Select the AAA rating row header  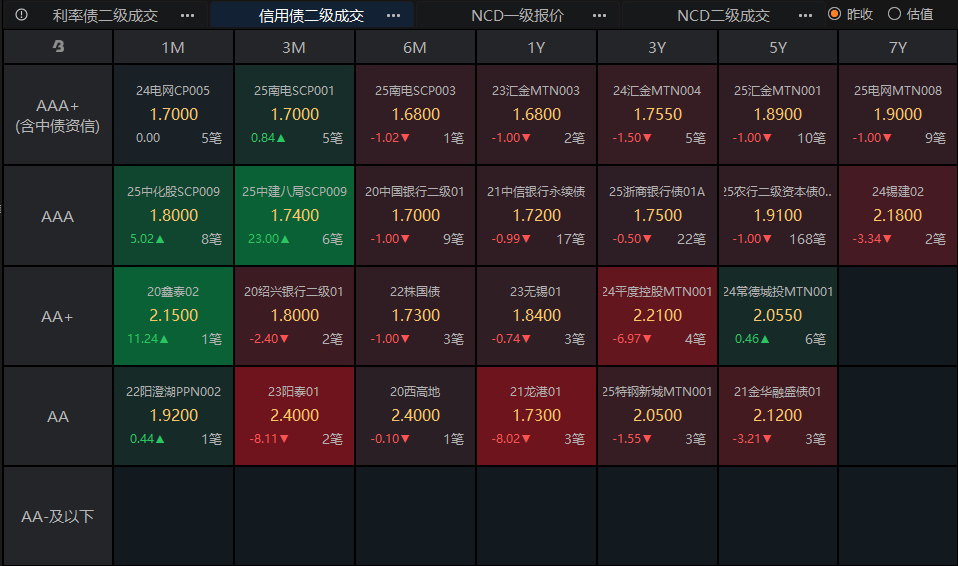57,216
